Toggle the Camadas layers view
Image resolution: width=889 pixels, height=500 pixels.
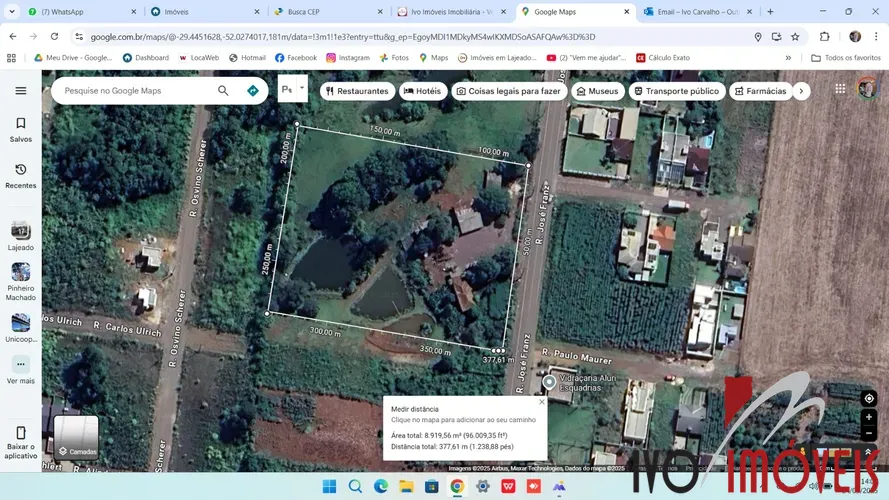tap(76, 437)
